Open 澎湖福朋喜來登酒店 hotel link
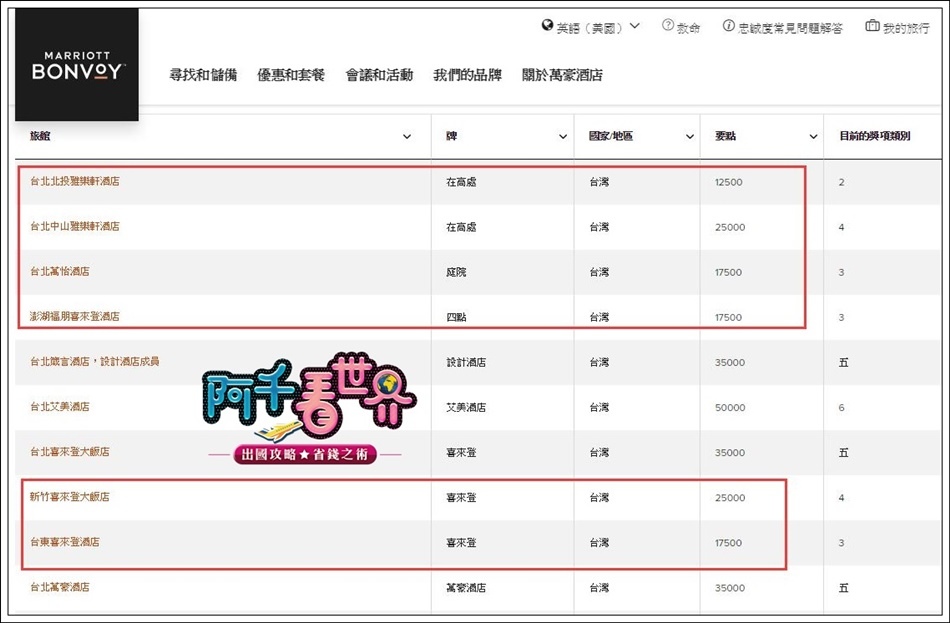Screen dimensions: 950x623 click(x=75, y=316)
